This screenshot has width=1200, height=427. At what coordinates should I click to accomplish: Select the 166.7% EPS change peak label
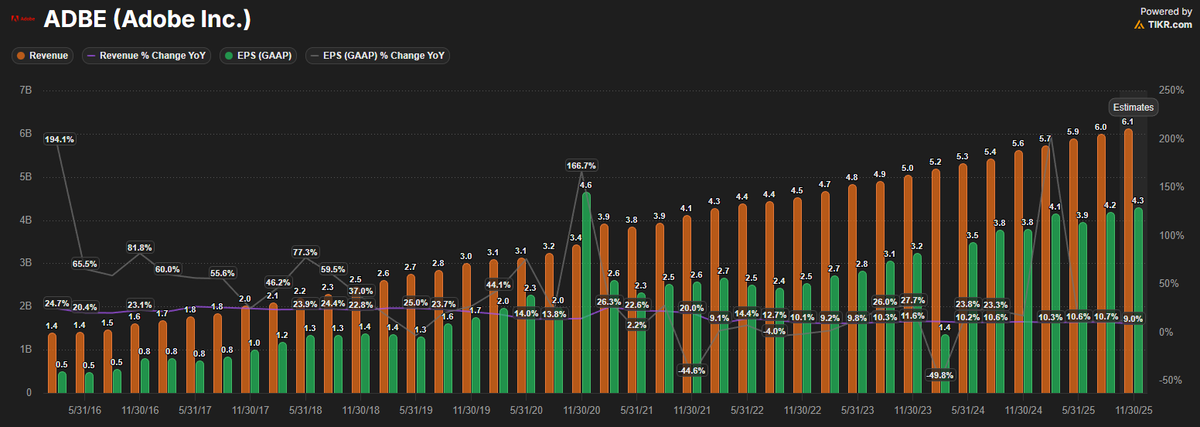click(x=582, y=166)
